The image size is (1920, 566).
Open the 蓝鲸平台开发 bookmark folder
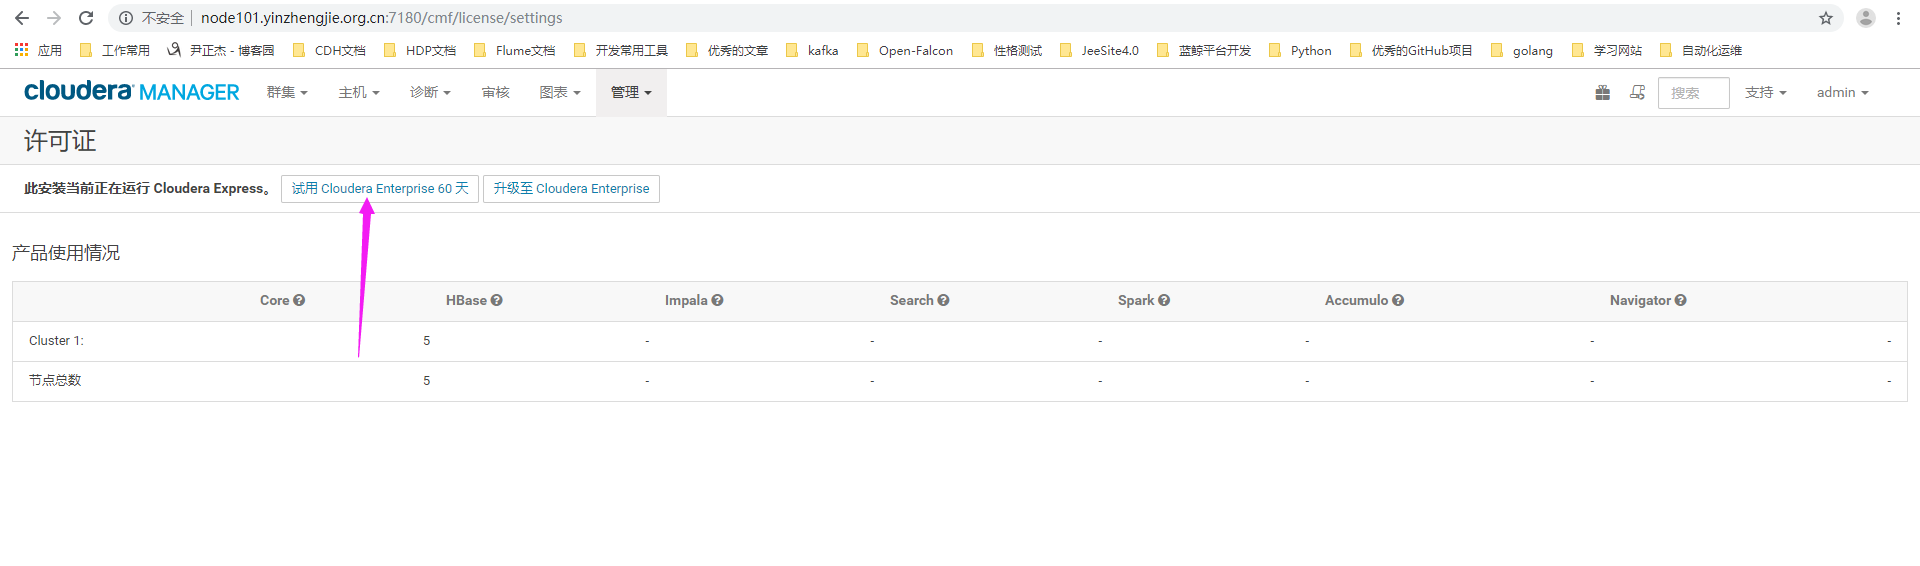[1204, 50]
